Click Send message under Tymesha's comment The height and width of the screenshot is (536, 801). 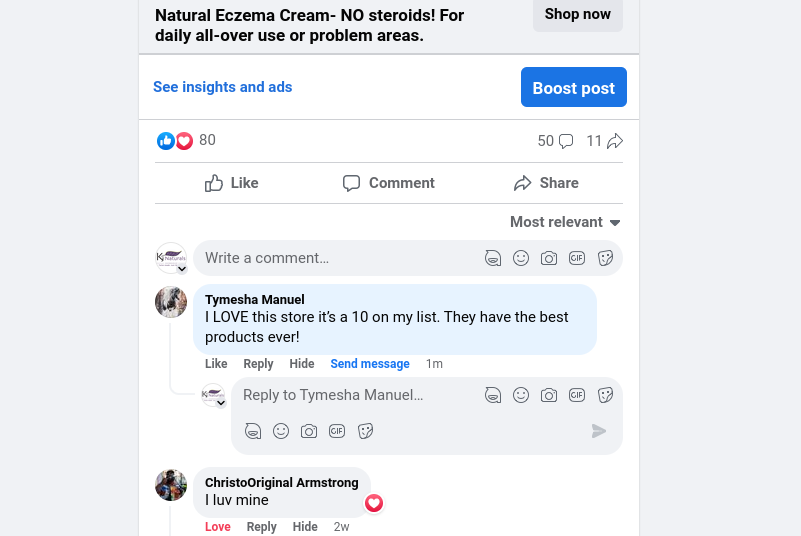click(x=370, y=364)
